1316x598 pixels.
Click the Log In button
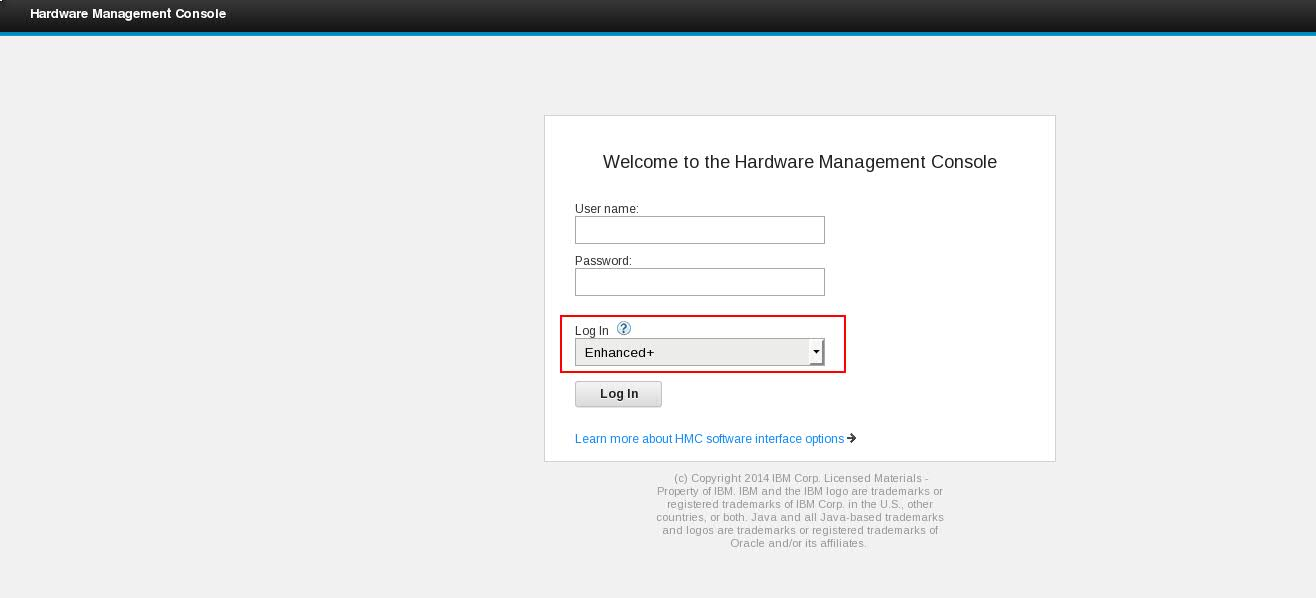point(618,394)
